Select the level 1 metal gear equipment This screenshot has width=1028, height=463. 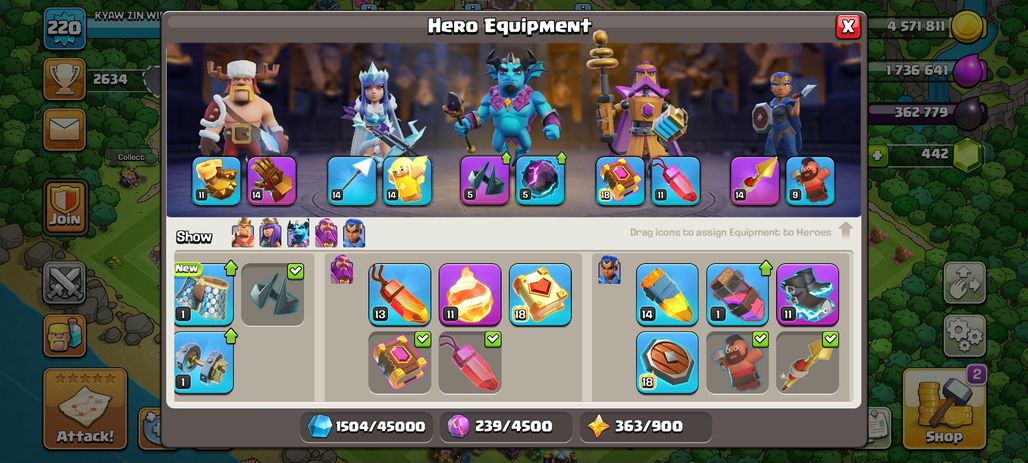[203, 362]
